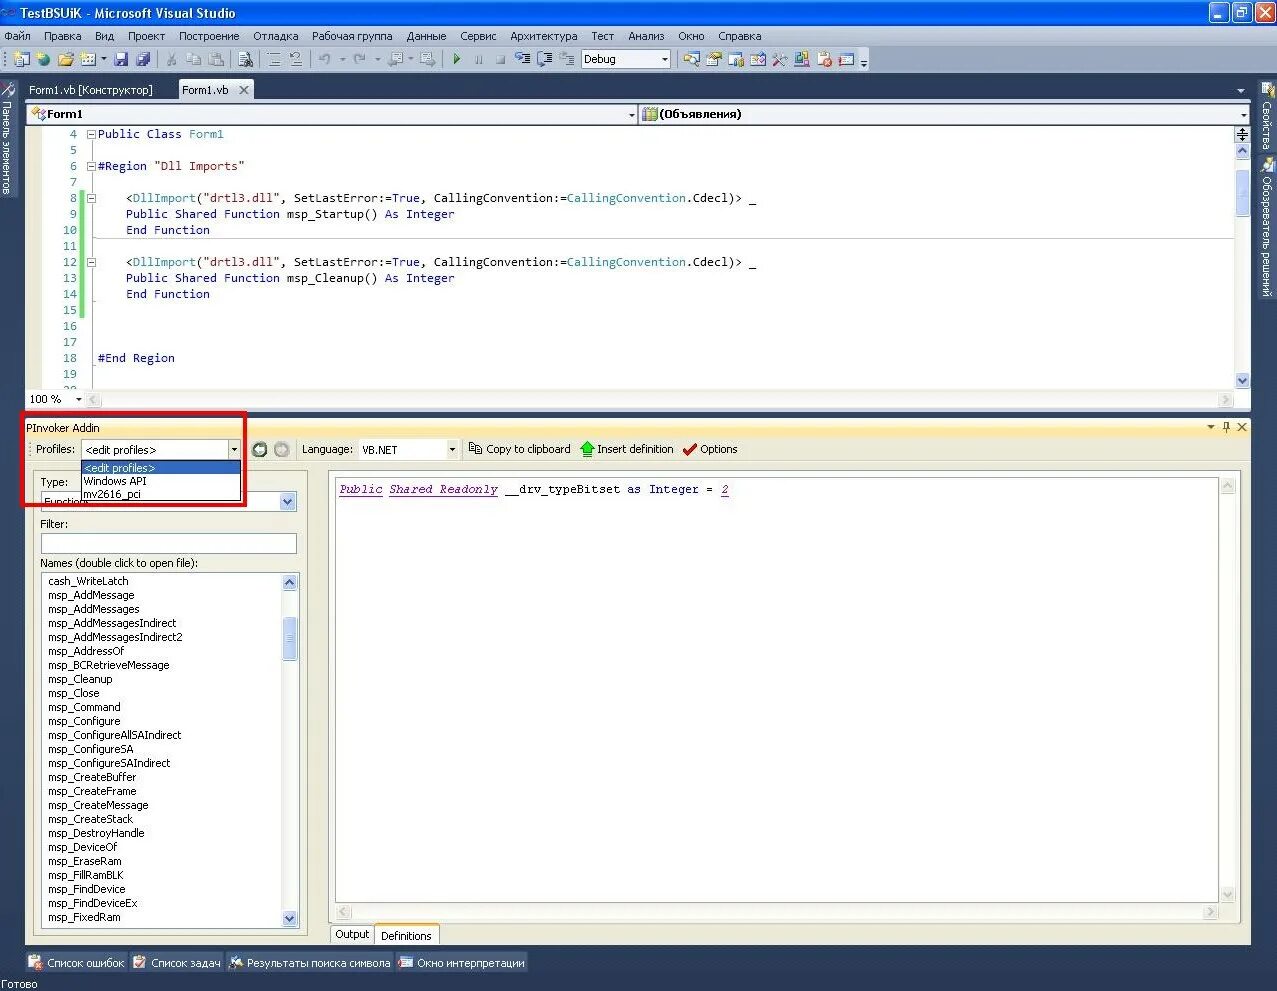This screenshot has width=1277, height=991.
Task: Close the Form1.vb tab with X
Action: pos(243,90)
